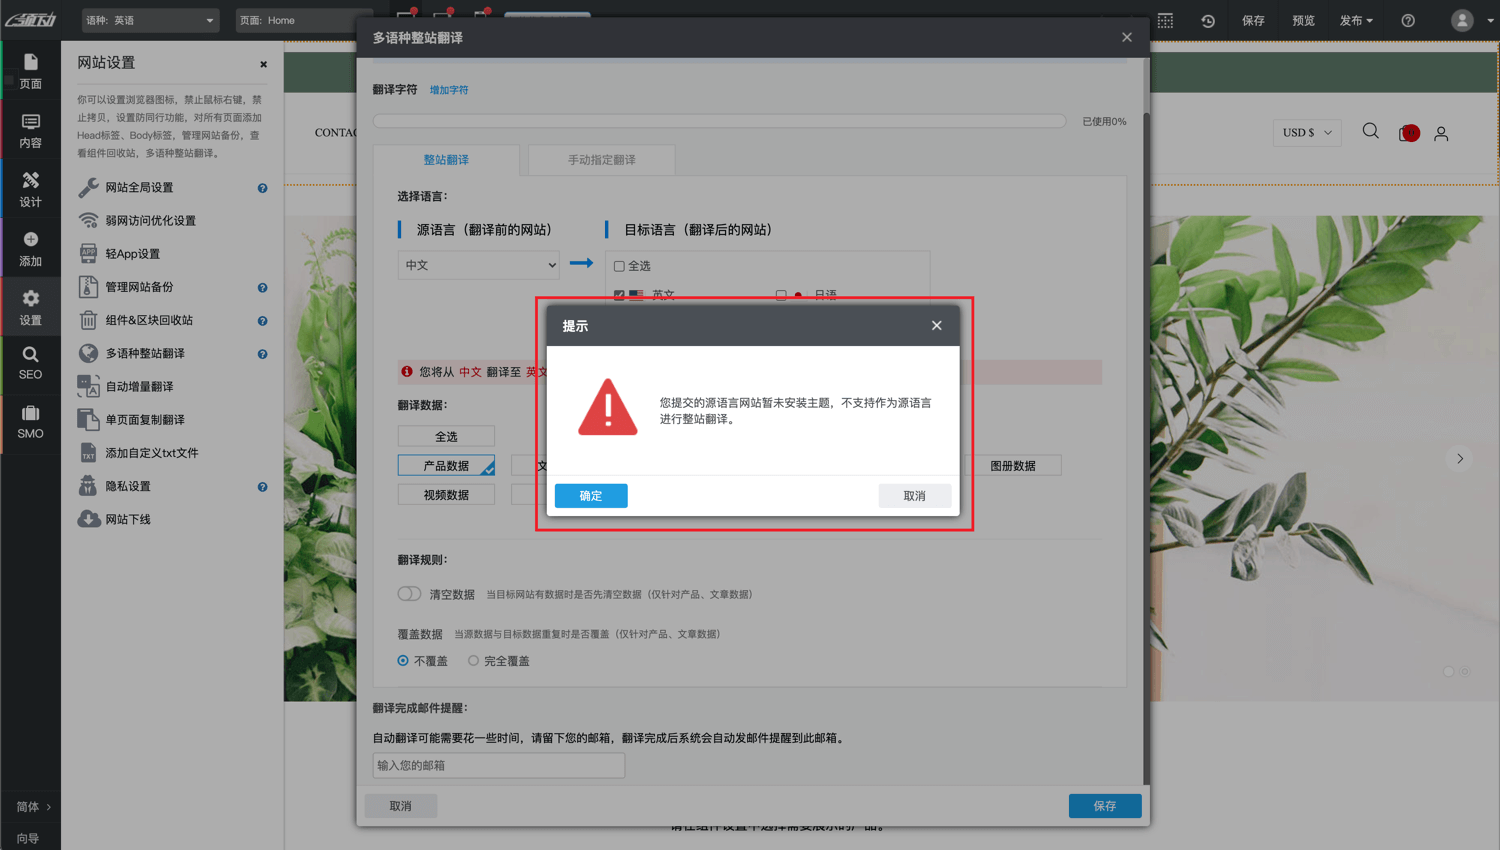Click the 增加字符 link

[449, 89]
